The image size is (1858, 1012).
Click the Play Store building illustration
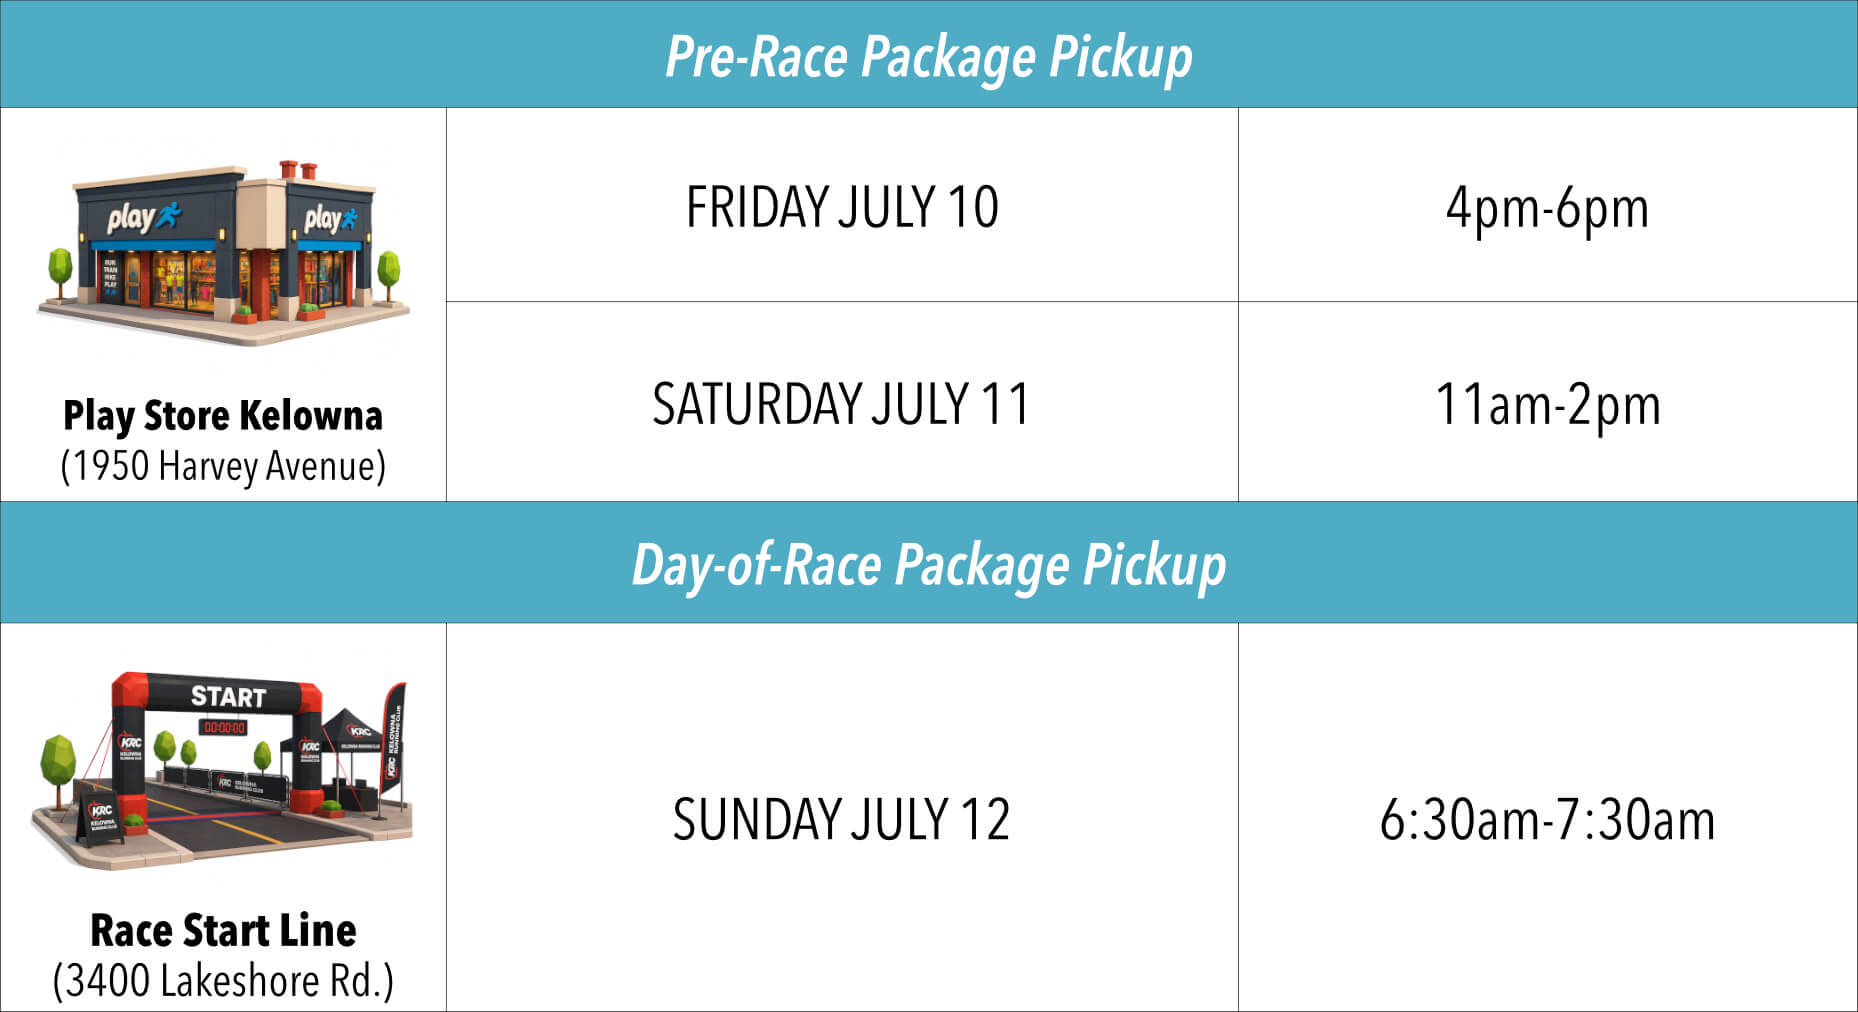[223, 252]
